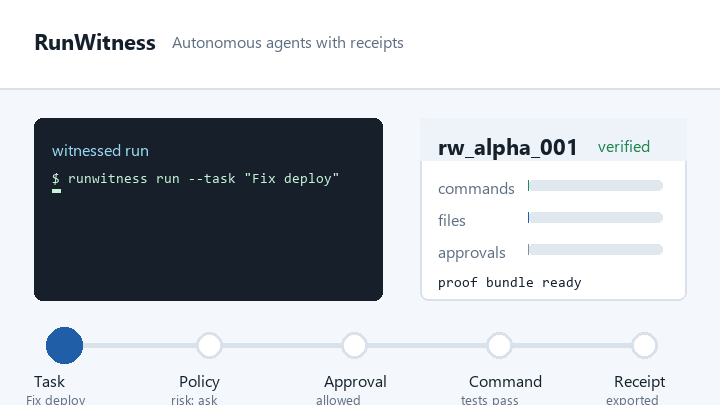Click 'Fix deploy' under Task
720x405 pixels.
(x=56, y=399)
